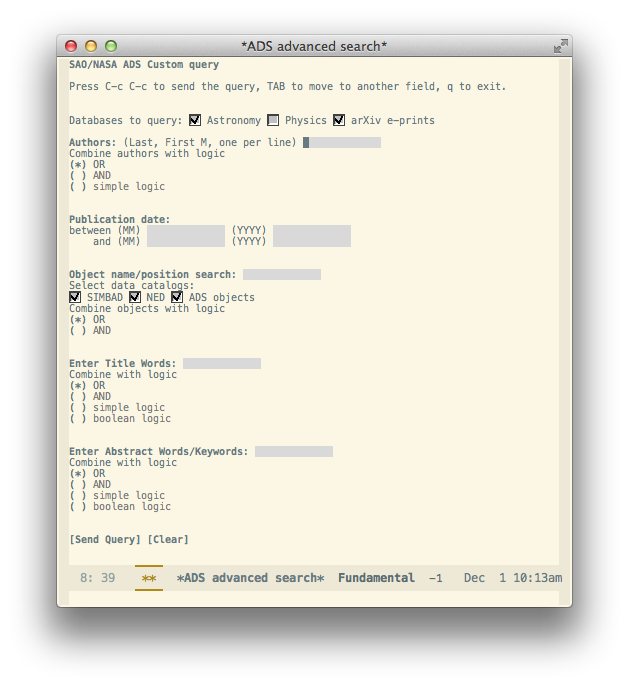Toggle the arXiv e-prints checkbox

(339, 120)
